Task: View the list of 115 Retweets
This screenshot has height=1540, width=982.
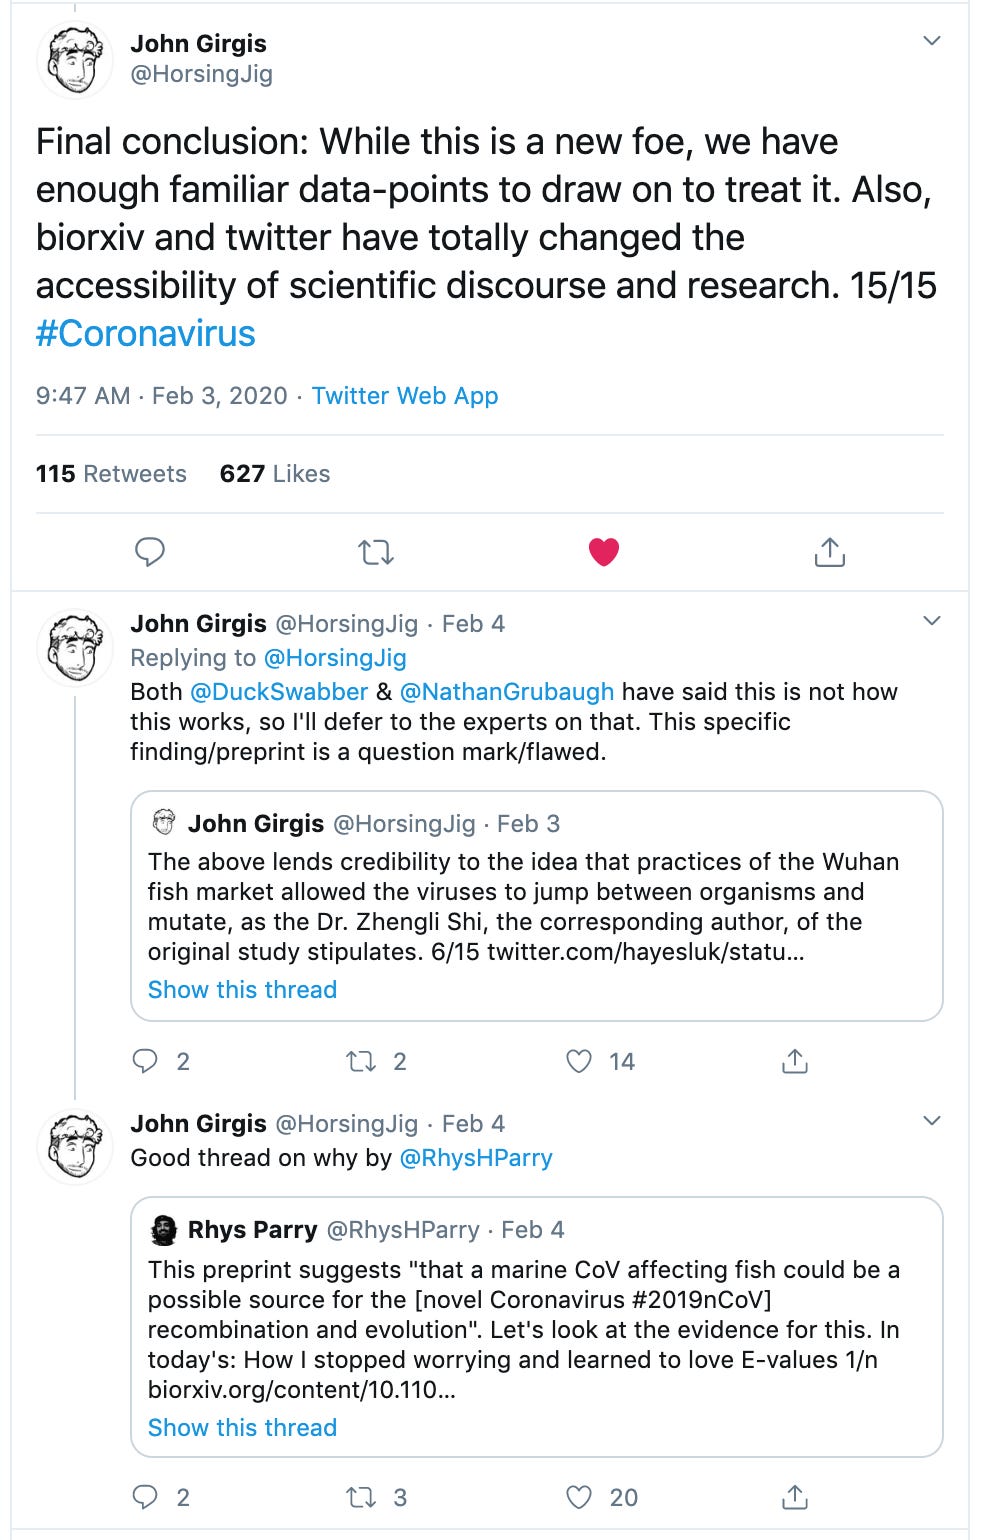Action: click(111, 474)
